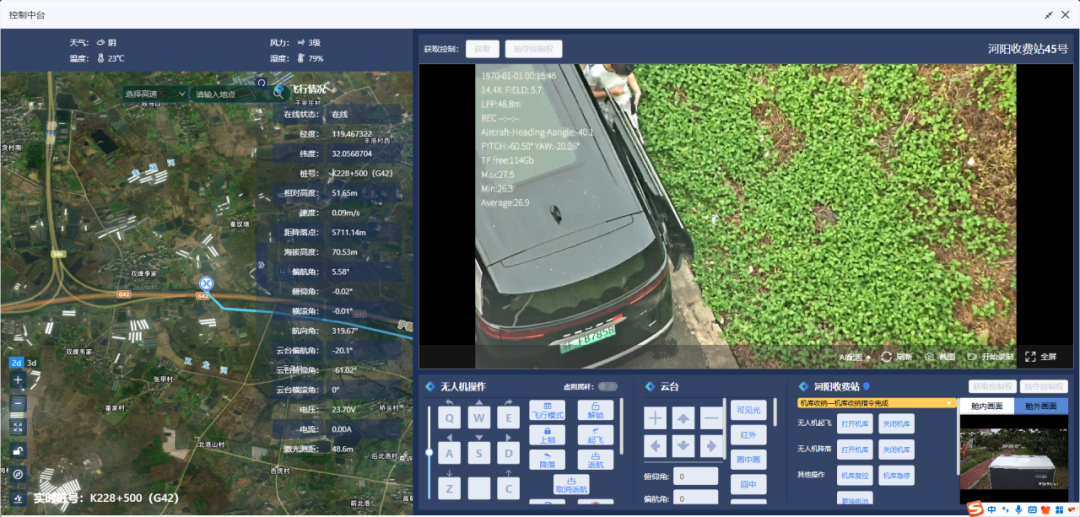This screenshot has height=517, width=1080.
Task: Click the 飞行模式 flight mode button
Action: tap(547, 410)
